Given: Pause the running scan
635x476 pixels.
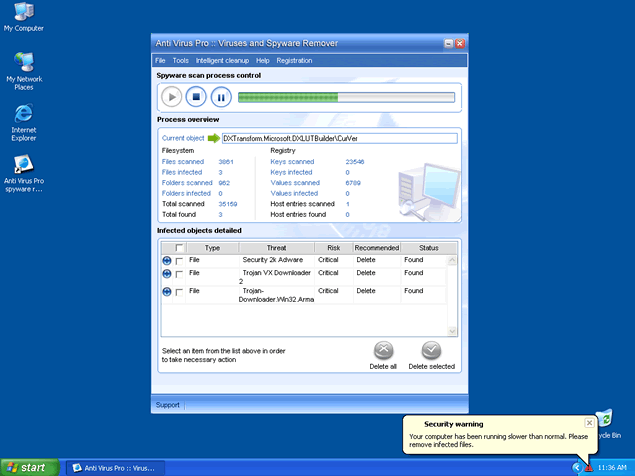Looking at the screenshot, I should click(x=221, y=97).
